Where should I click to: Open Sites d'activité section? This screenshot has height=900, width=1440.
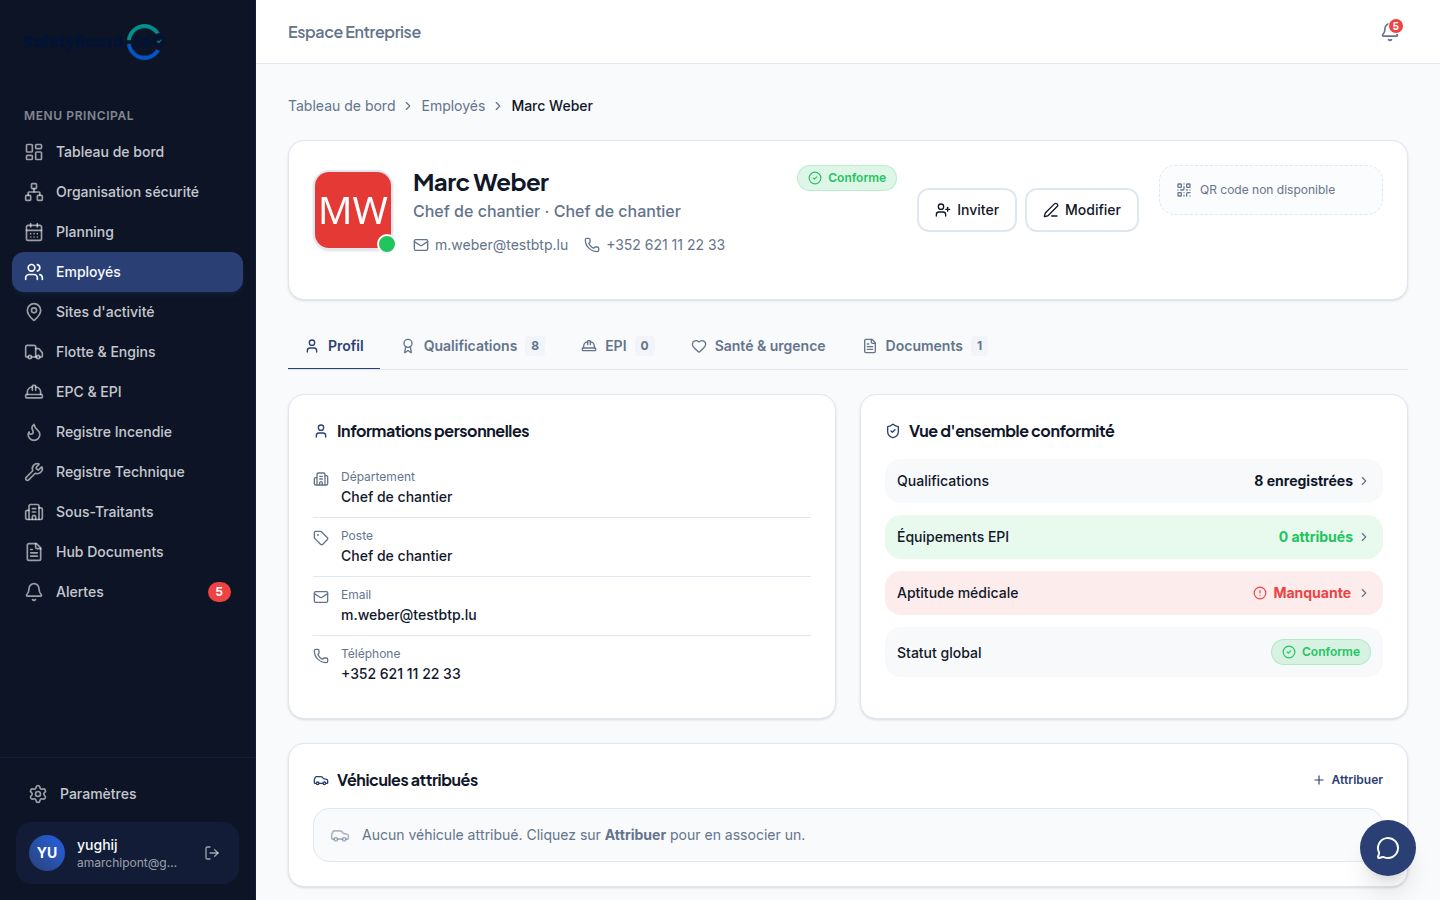[127, 312]
